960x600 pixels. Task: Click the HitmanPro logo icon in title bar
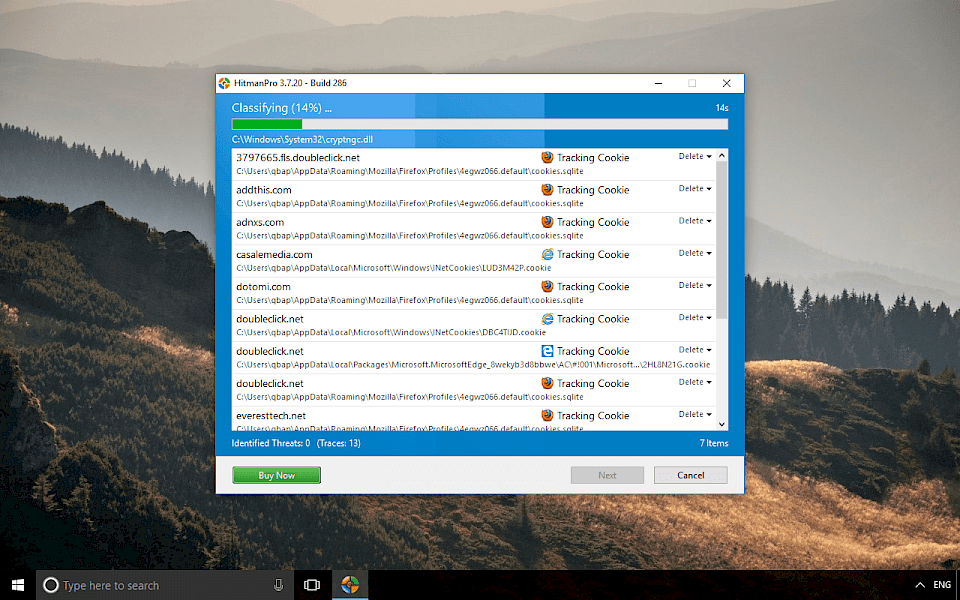tap(225, 83)
